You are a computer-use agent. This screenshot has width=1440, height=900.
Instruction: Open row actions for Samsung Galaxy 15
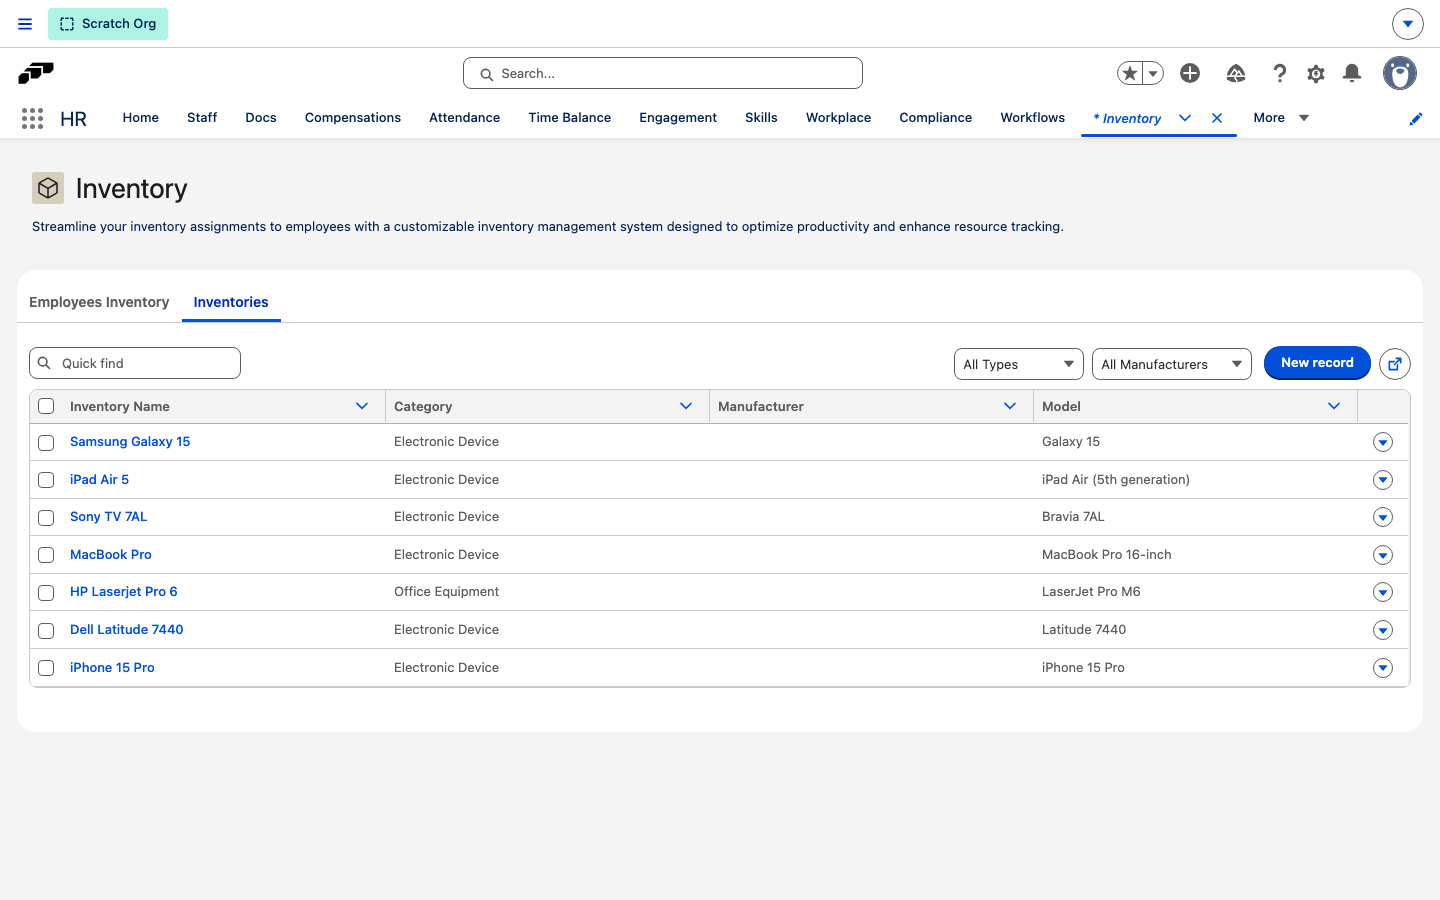1383,442
